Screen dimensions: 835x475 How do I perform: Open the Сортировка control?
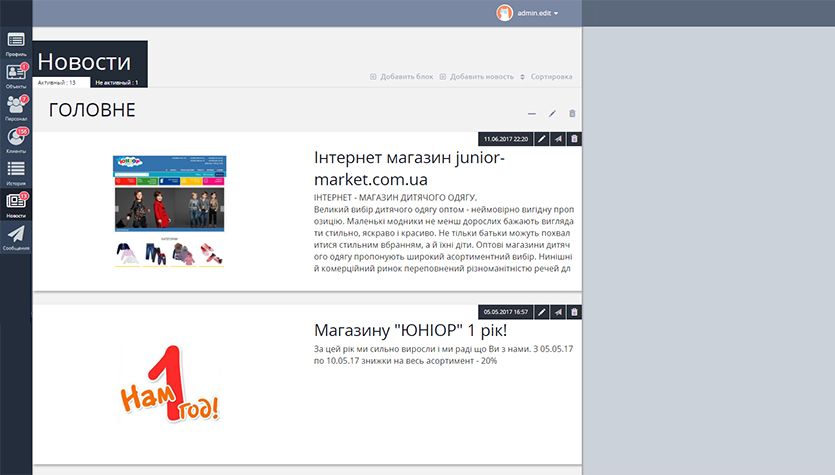point(546,77)
